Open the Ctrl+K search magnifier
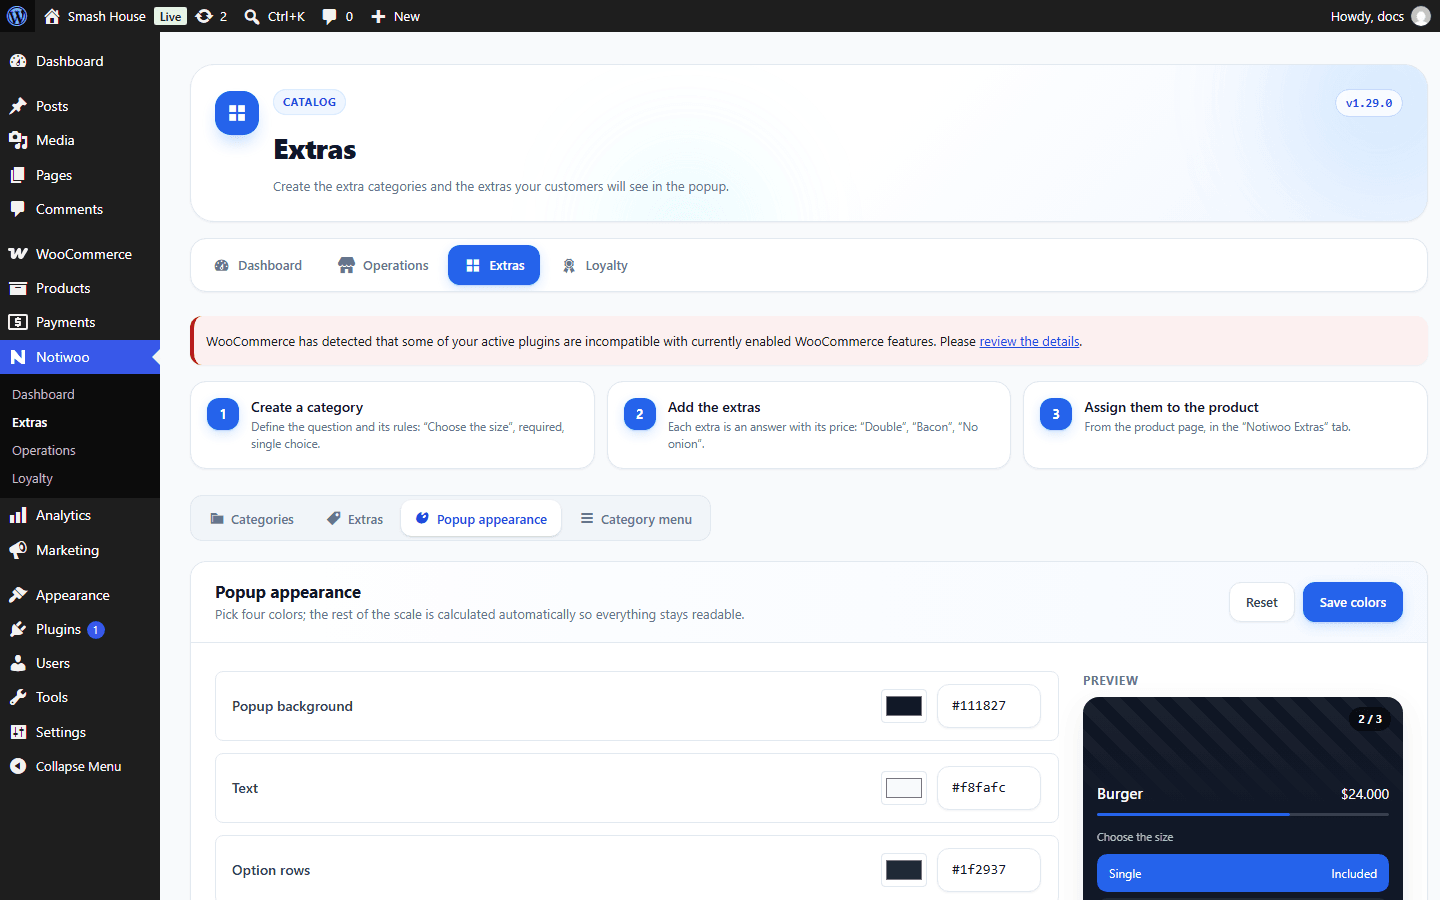1440x900 pixels. (x=252, y=16)
